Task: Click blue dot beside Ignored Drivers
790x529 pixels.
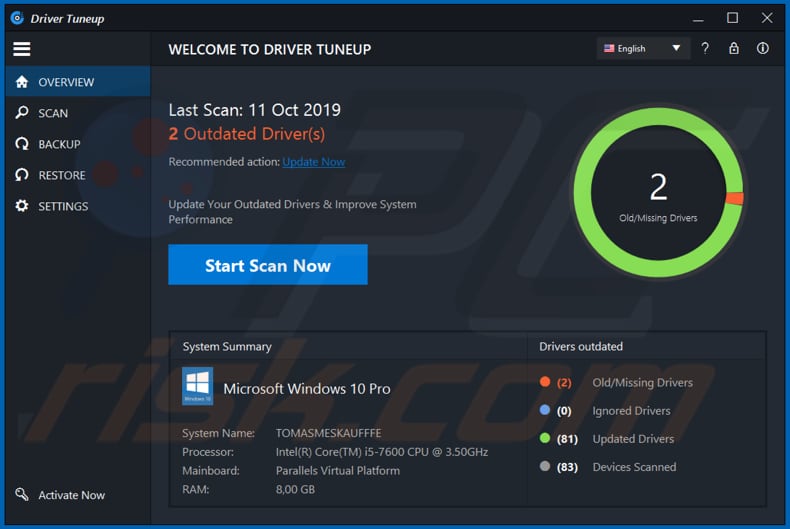Action: (545, 410)
